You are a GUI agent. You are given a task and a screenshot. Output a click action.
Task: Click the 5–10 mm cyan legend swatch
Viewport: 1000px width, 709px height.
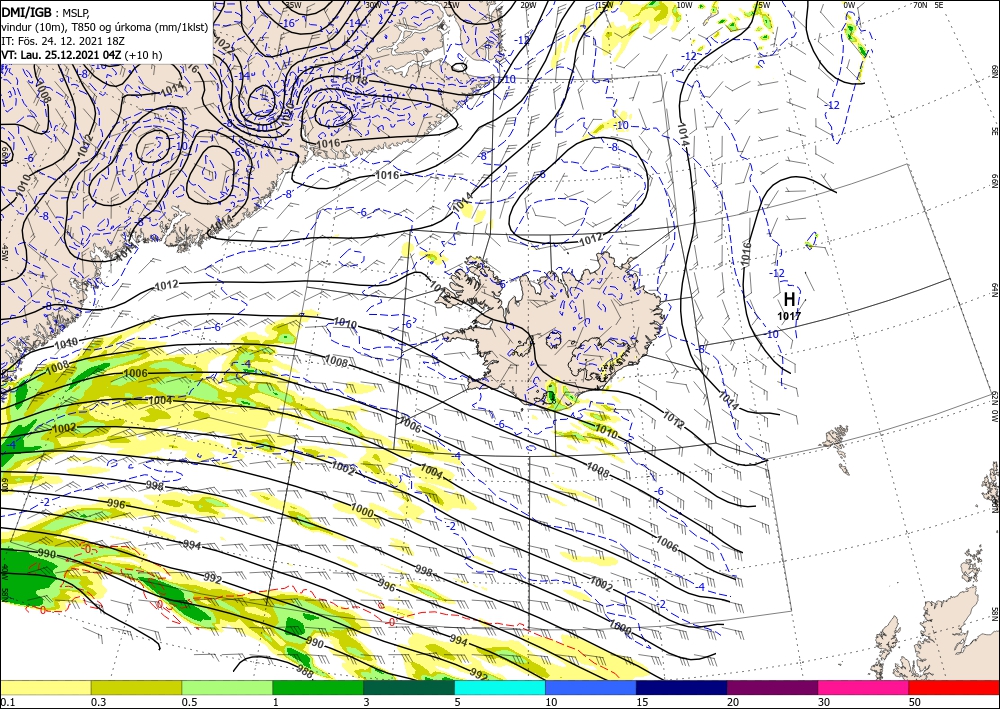tap(500, 687)
